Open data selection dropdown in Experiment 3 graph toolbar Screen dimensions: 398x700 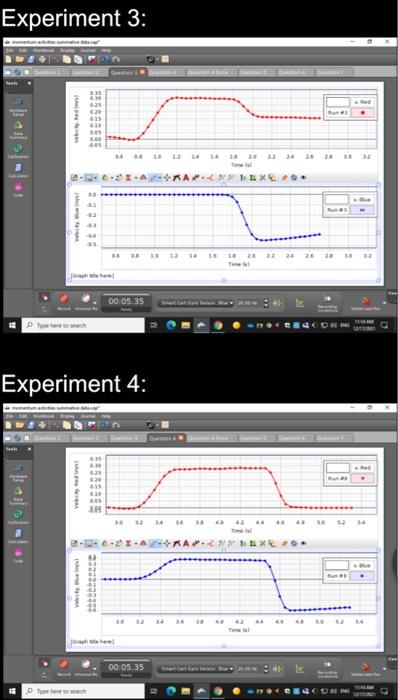[92, 178]
